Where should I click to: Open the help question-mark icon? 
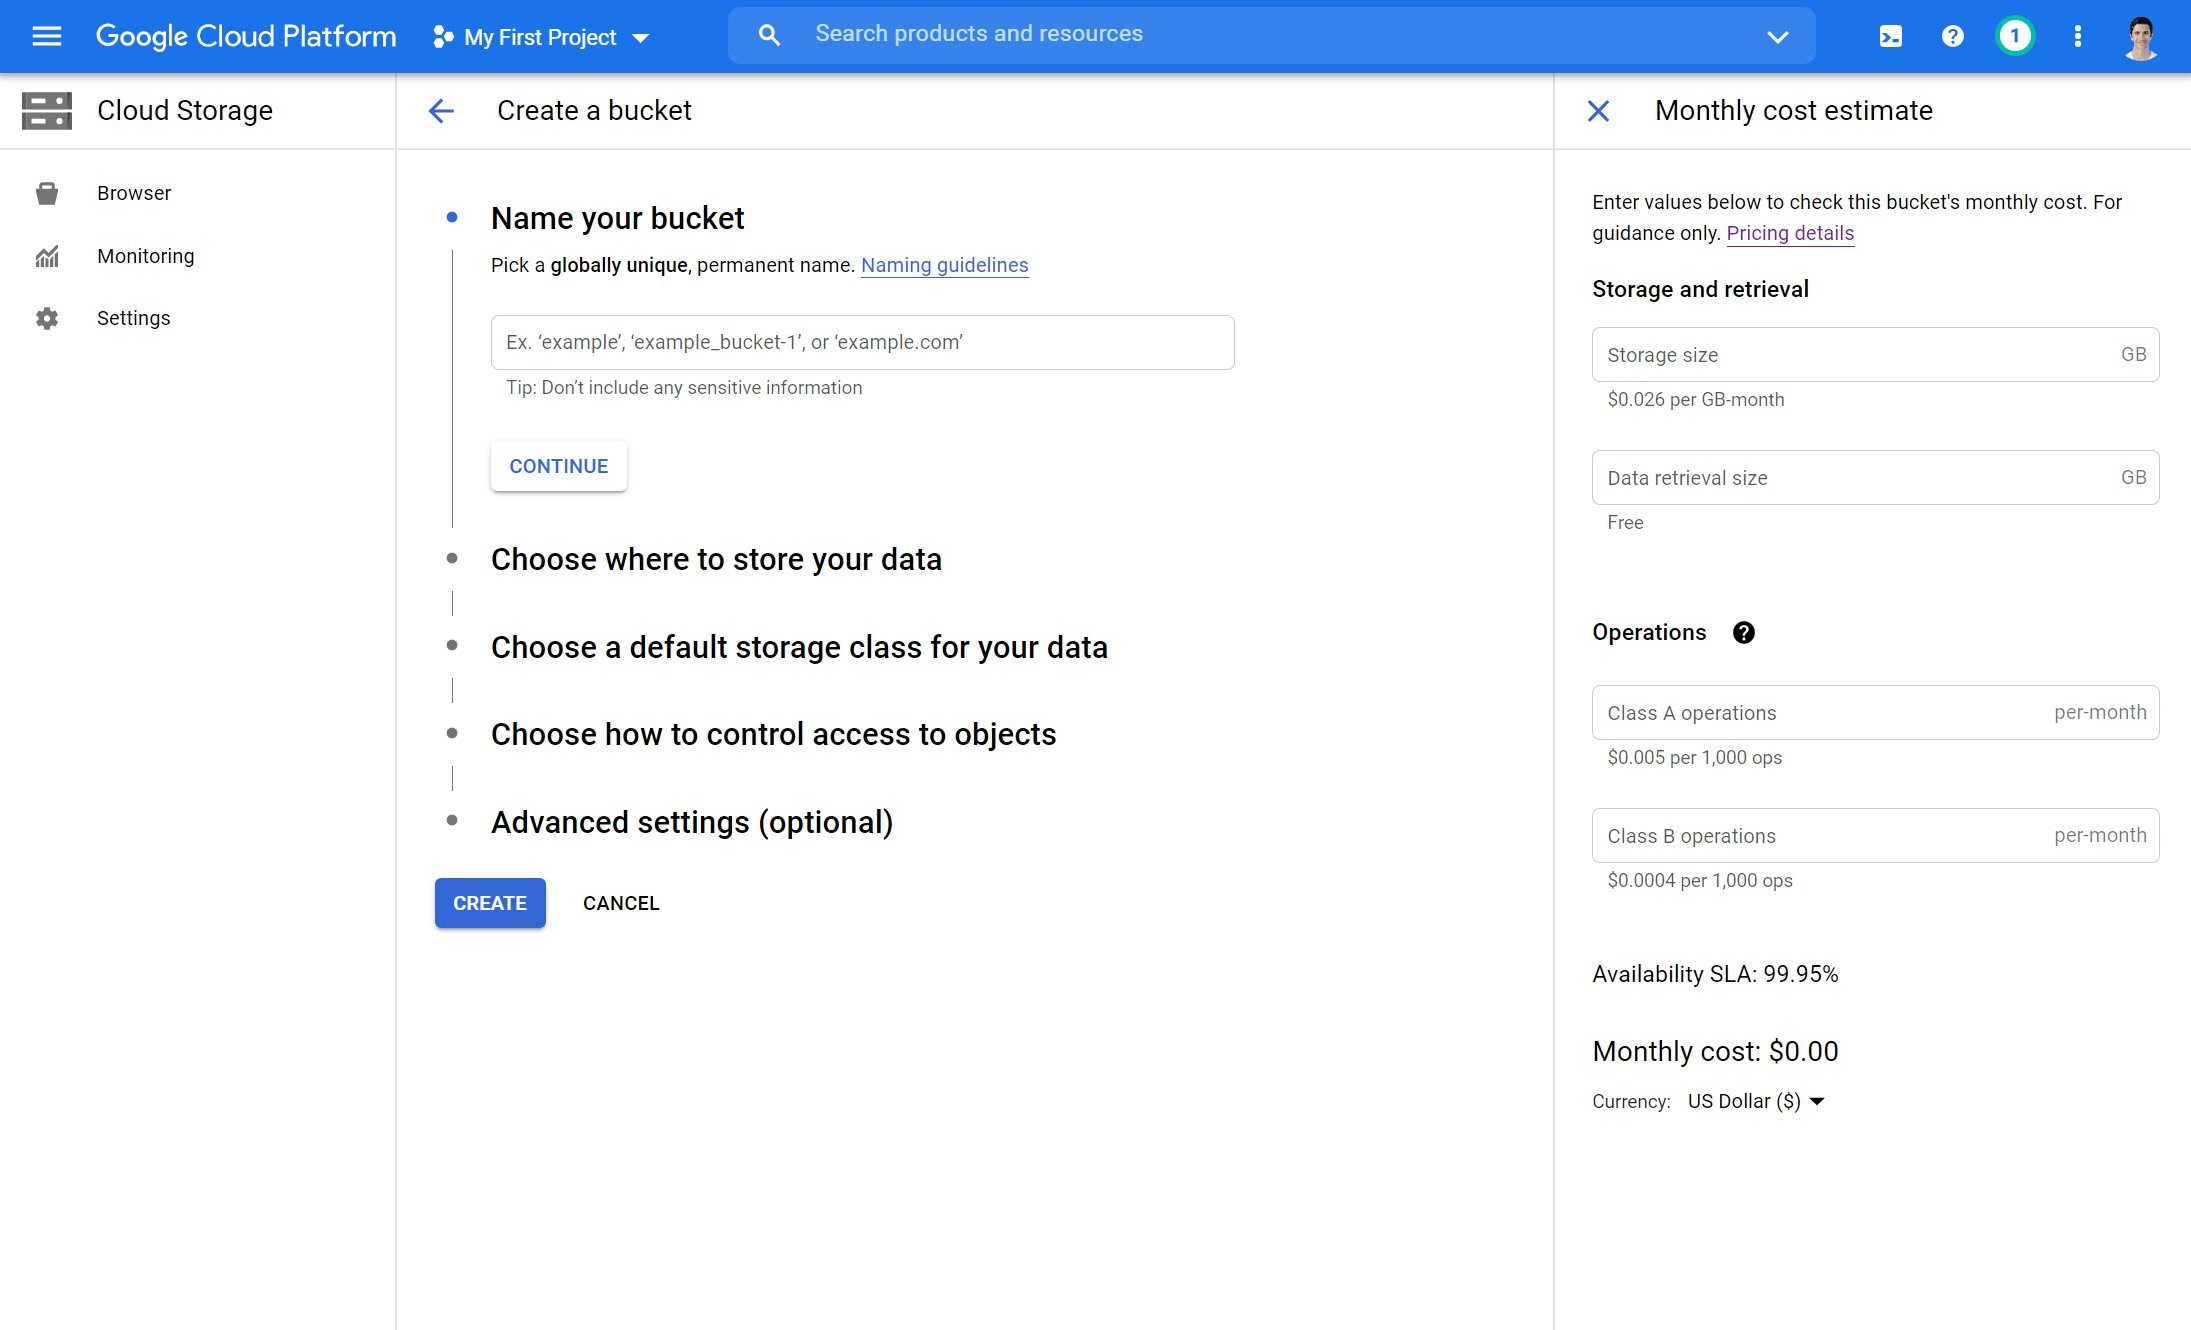pos(1951,36)
